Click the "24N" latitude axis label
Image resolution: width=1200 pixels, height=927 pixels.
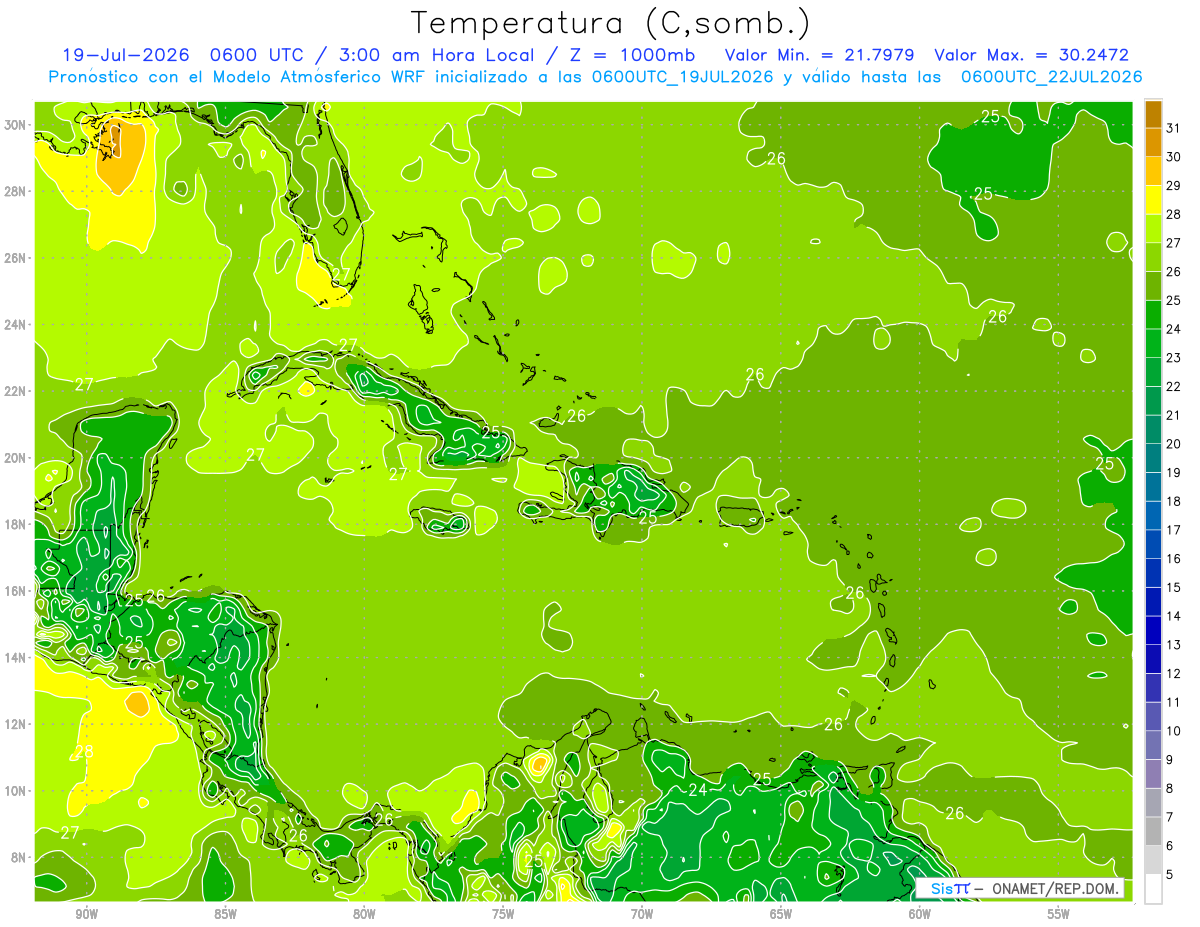pos(15,324)
